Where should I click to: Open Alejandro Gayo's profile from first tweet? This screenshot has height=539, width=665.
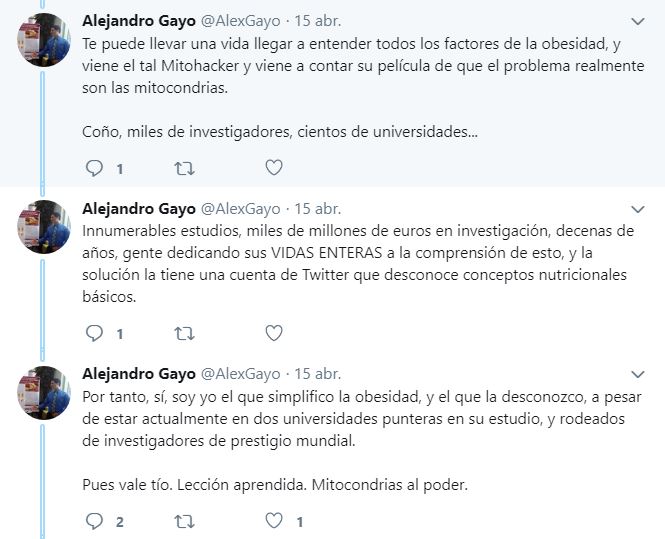coord(138,20)
